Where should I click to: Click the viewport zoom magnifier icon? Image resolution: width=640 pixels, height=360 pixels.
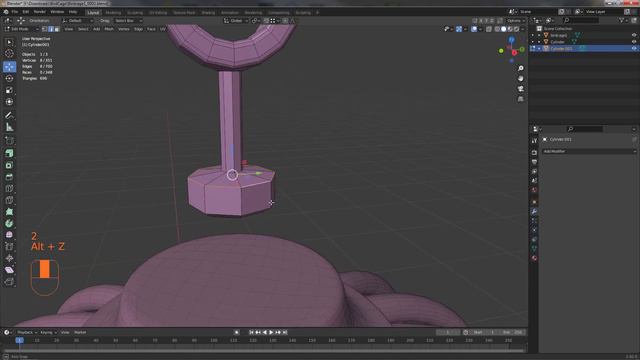click(520, 68)
